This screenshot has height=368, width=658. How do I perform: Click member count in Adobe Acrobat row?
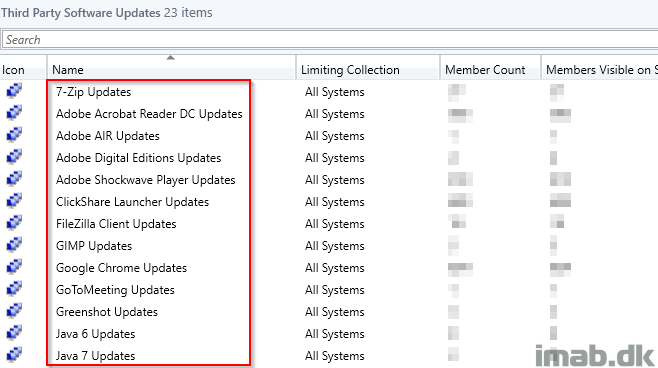(x=460, y=115)
